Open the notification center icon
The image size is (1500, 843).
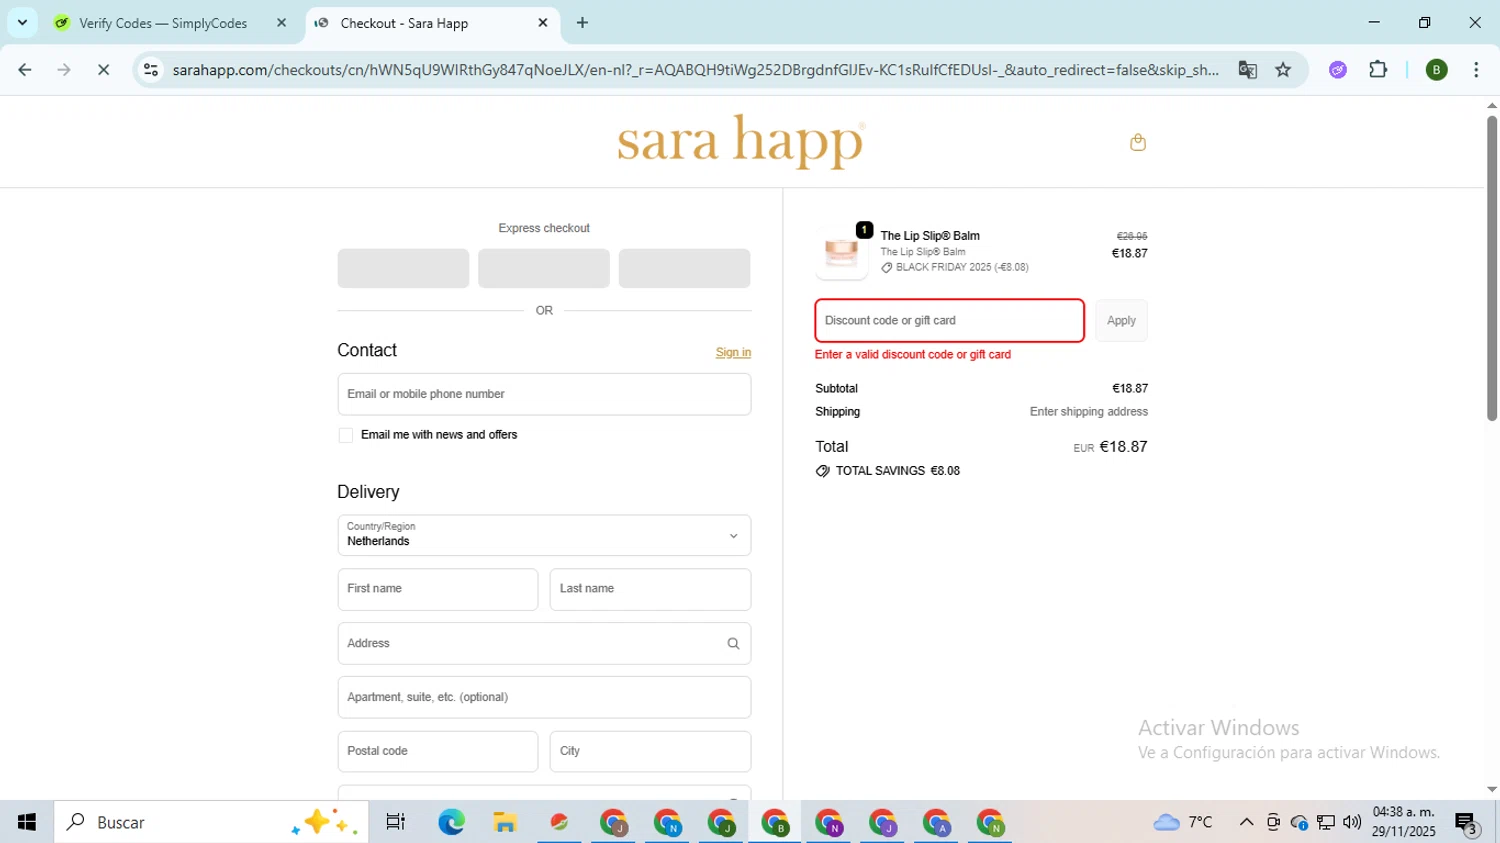(x=1466, y=823)
